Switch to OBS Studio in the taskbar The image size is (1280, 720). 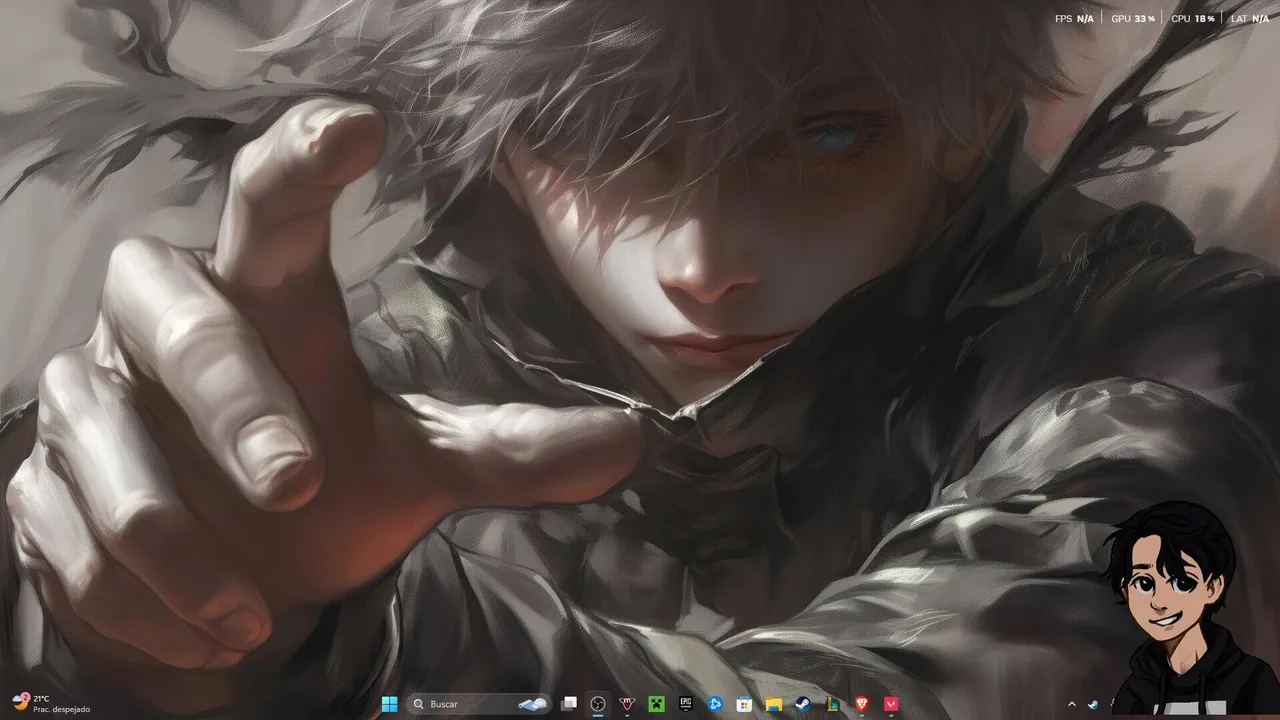598,704
